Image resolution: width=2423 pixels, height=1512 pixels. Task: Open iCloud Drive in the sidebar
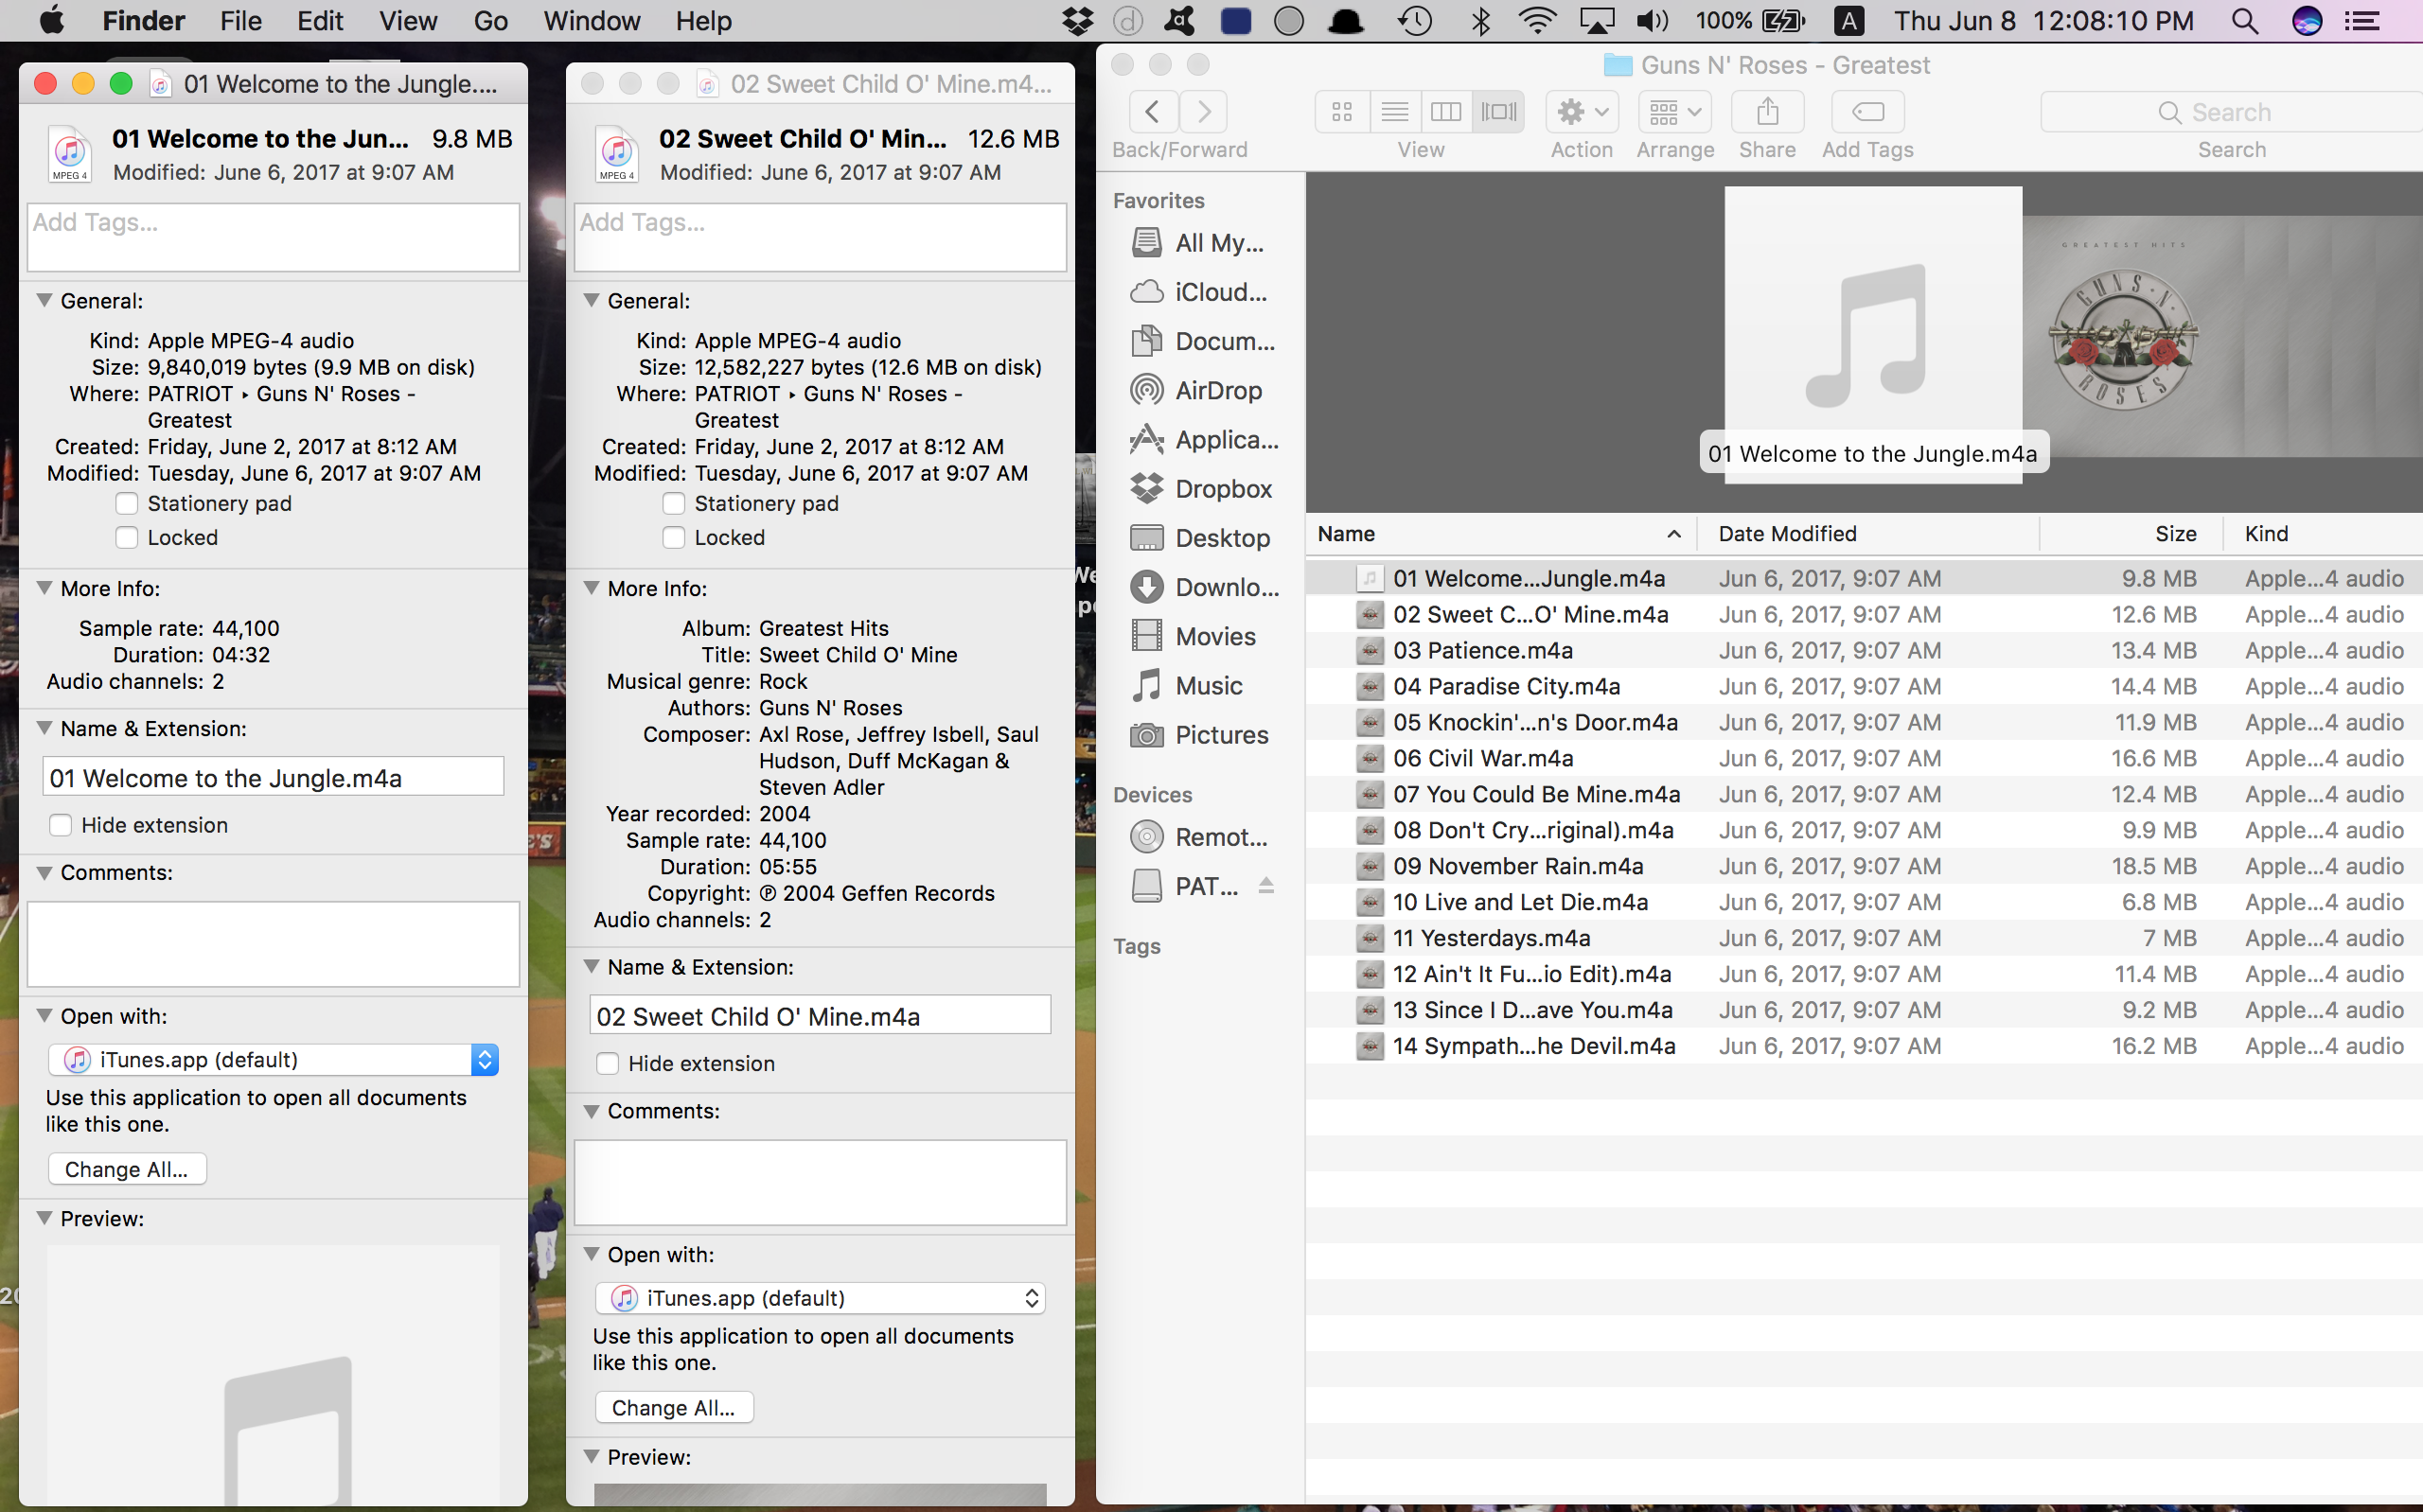1198,292
